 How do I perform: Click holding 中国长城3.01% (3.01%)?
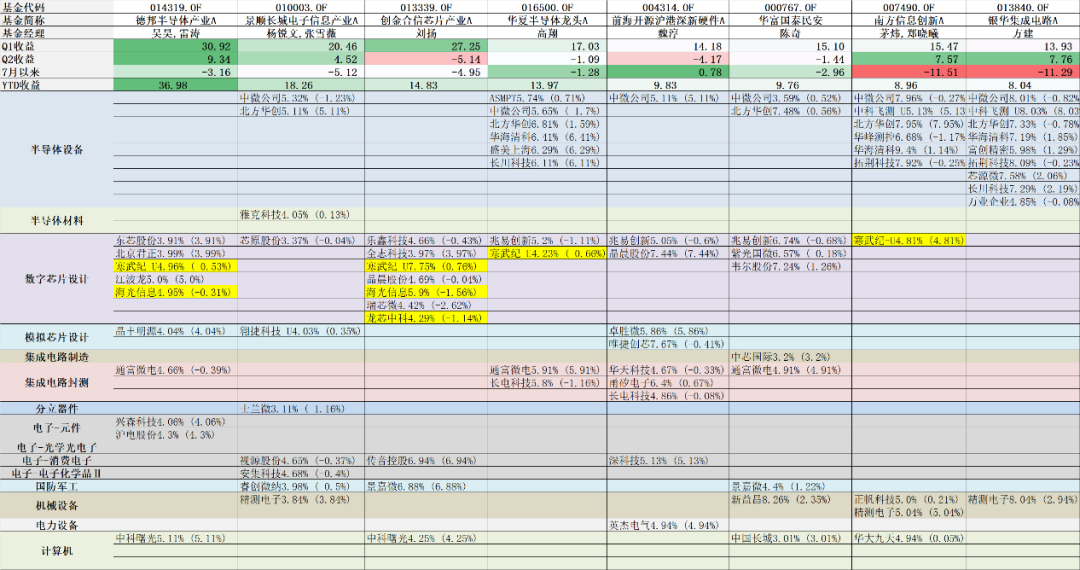pyautogui.click(x=787, y=538)
